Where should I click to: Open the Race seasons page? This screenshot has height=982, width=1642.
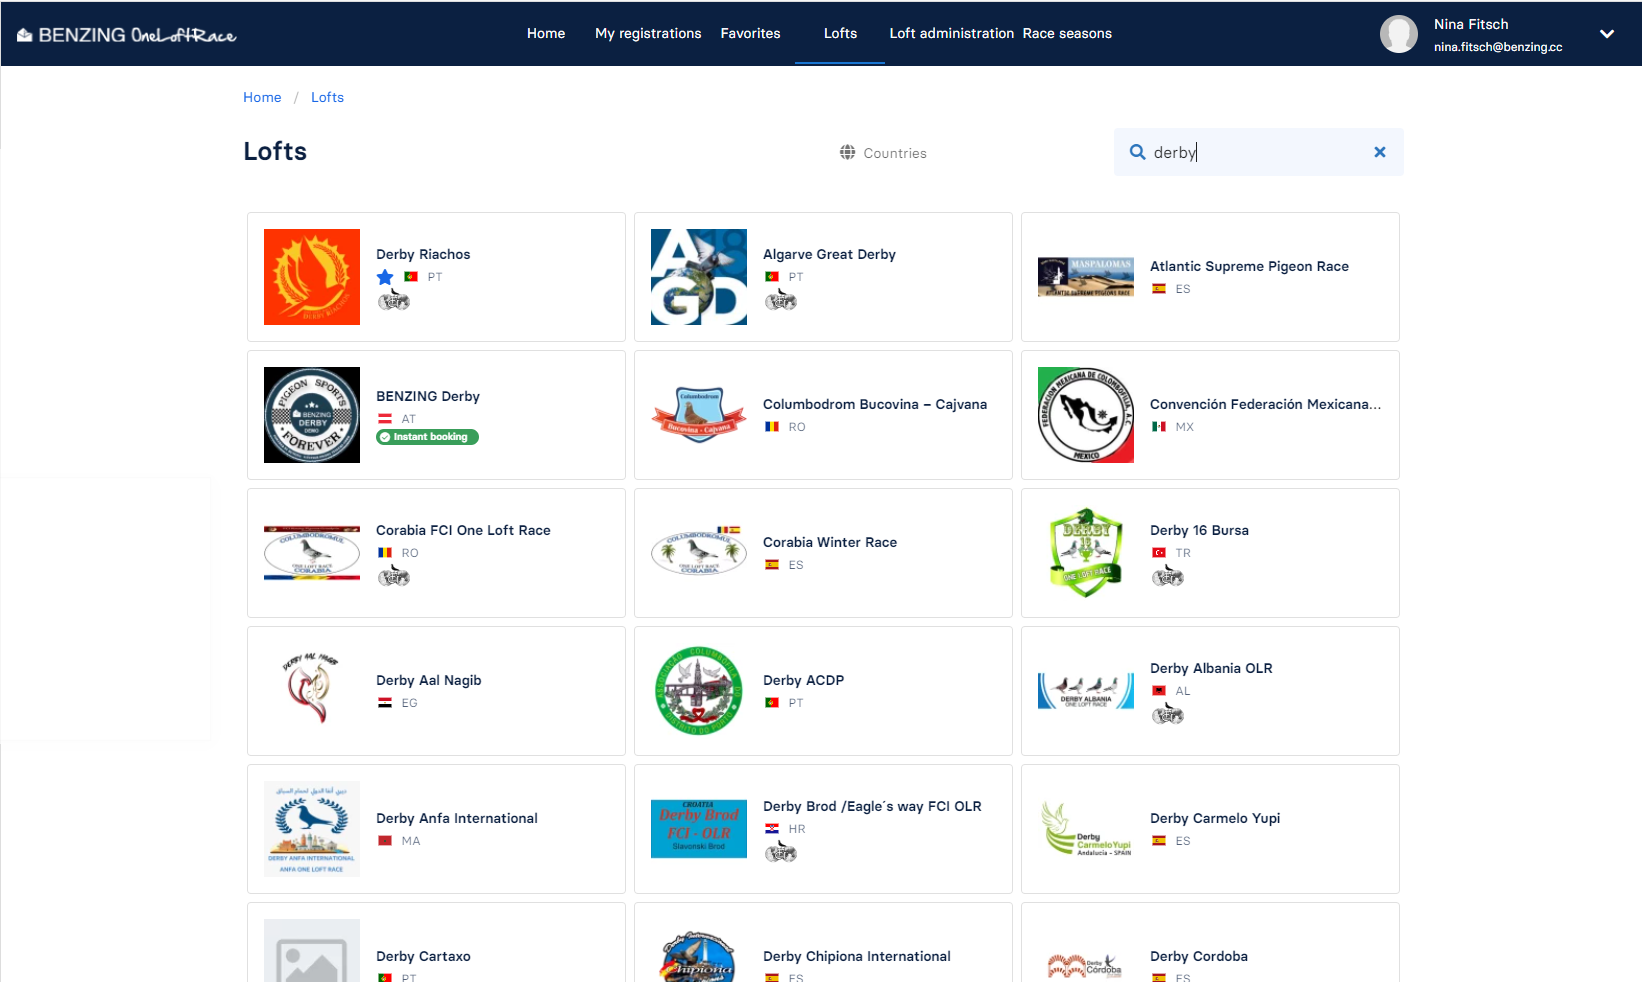1067,33
